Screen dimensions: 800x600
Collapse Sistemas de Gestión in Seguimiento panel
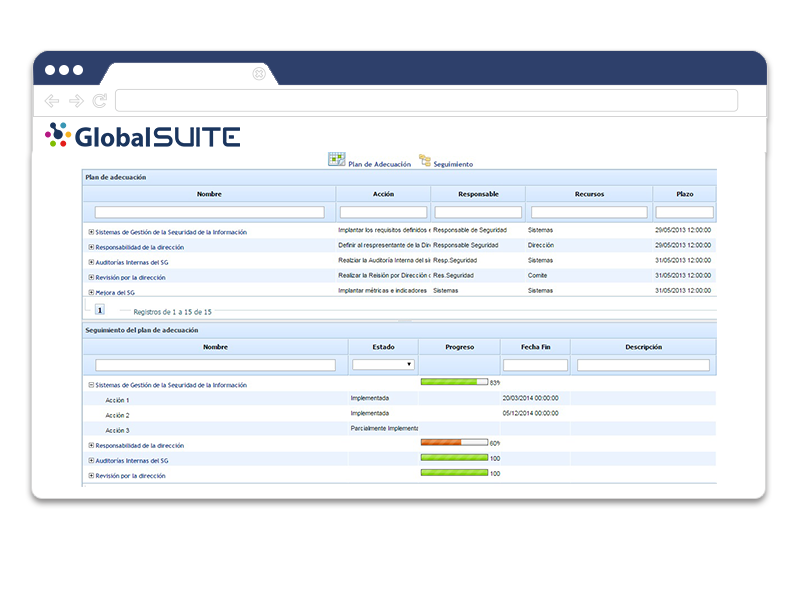click(x=90, y=383)
